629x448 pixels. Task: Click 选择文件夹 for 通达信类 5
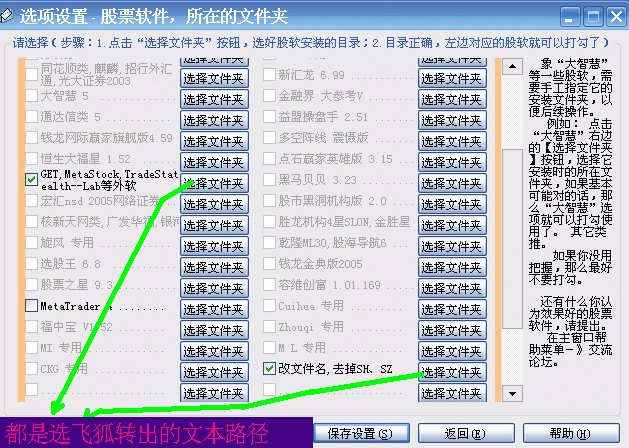pos(214,120)
